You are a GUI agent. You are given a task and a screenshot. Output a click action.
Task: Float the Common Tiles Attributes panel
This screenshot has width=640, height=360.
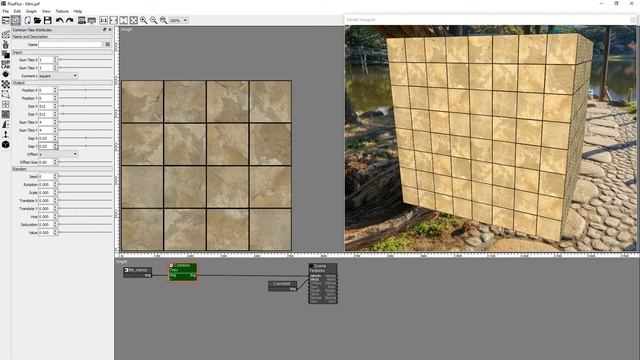104,30
